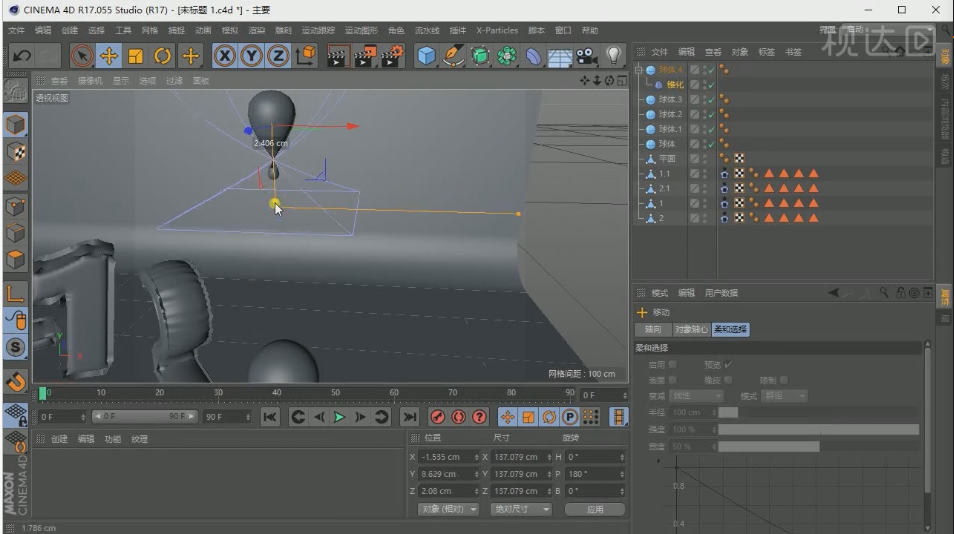Open the object manager 标签 menu
The image size is (954, 534).
tap(767, 52)
